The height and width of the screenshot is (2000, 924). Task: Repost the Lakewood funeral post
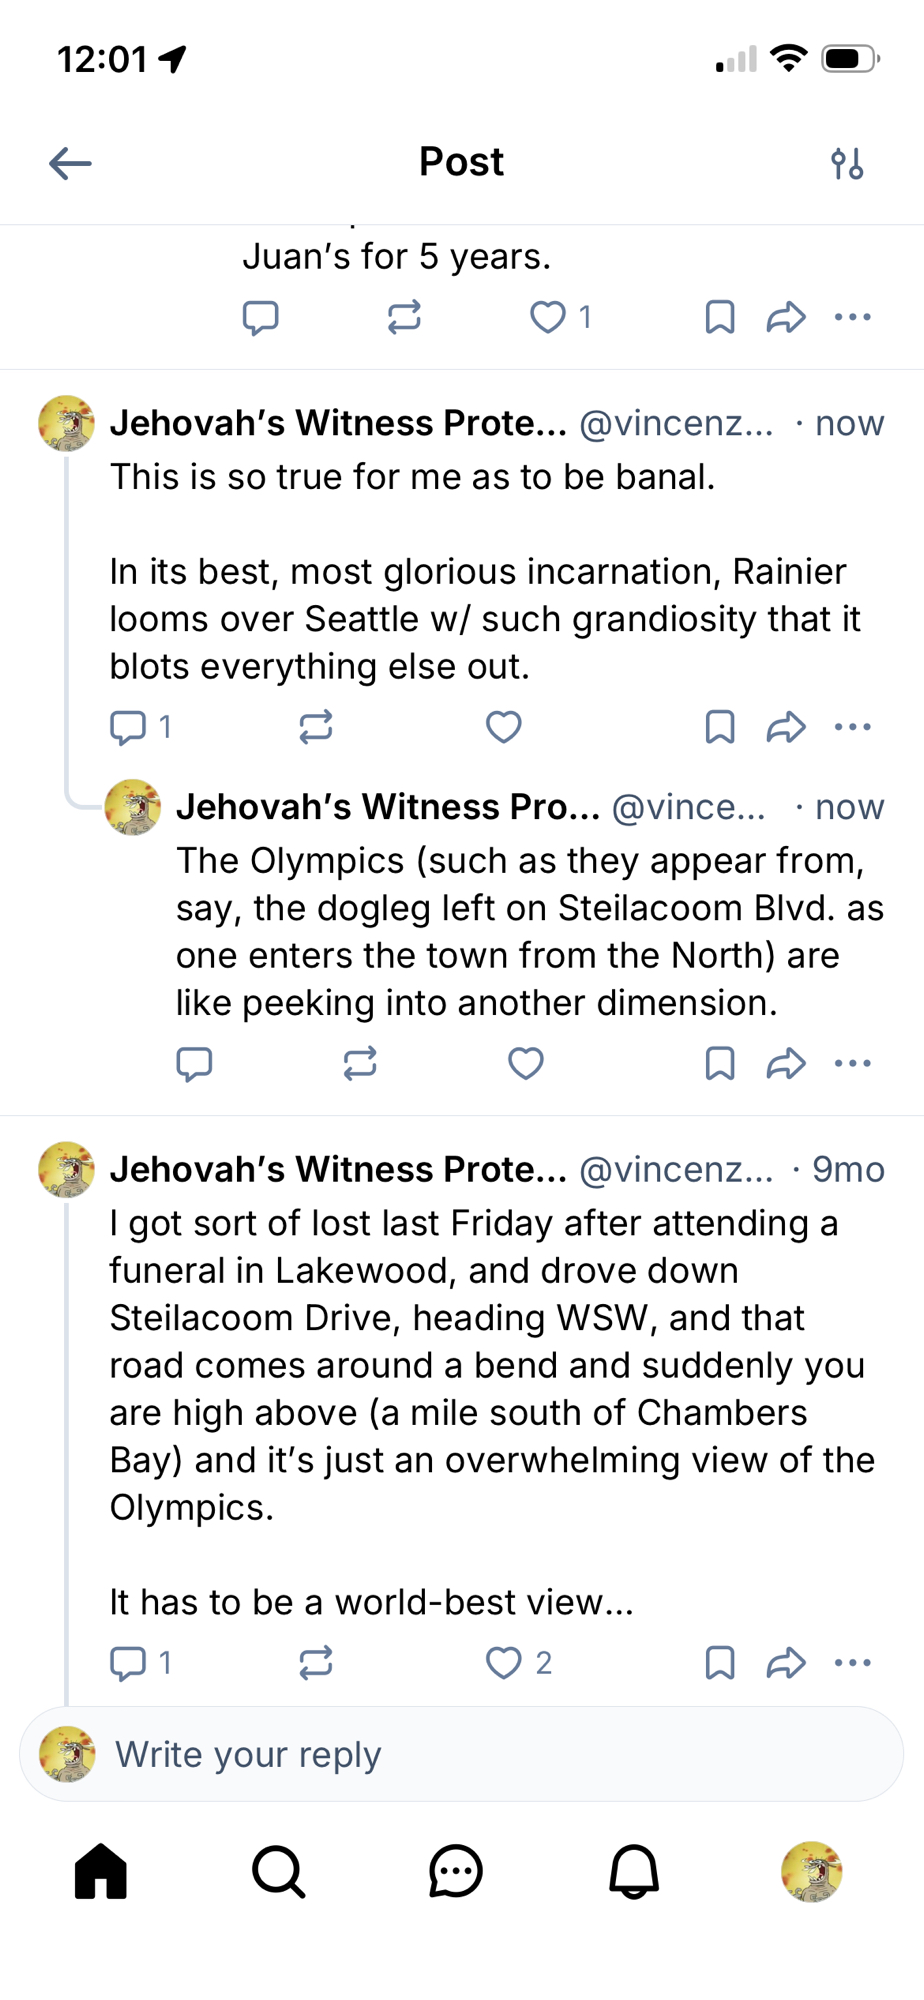coord(316,1663)
